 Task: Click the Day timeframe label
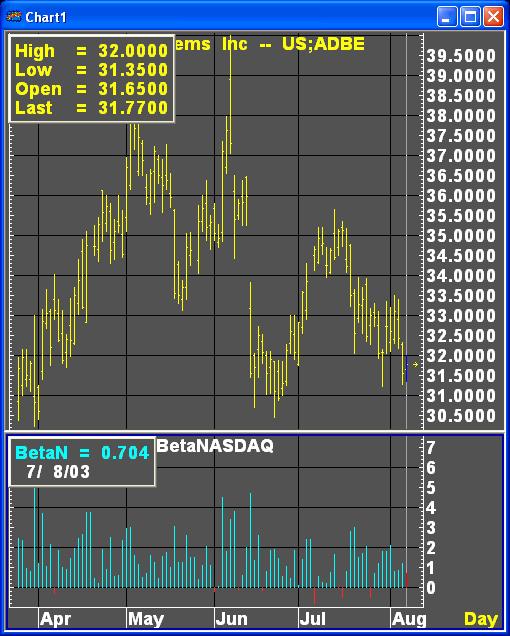click(481, 619)
